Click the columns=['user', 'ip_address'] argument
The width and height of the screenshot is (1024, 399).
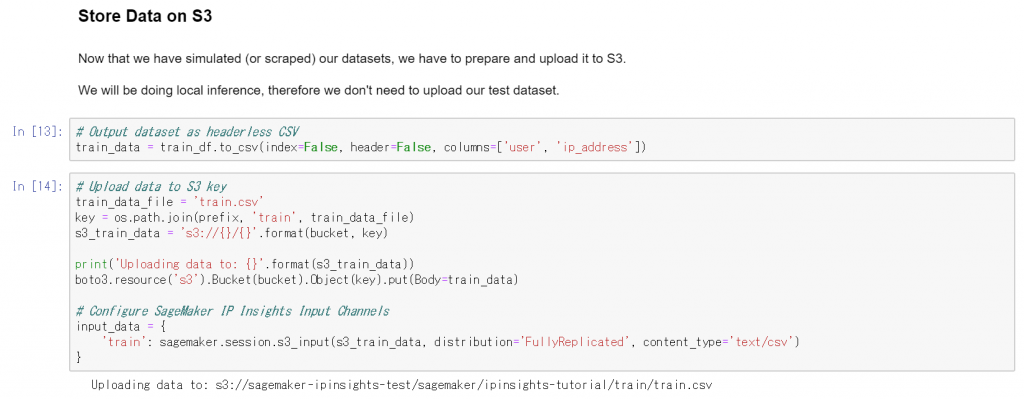pos(542,148)
